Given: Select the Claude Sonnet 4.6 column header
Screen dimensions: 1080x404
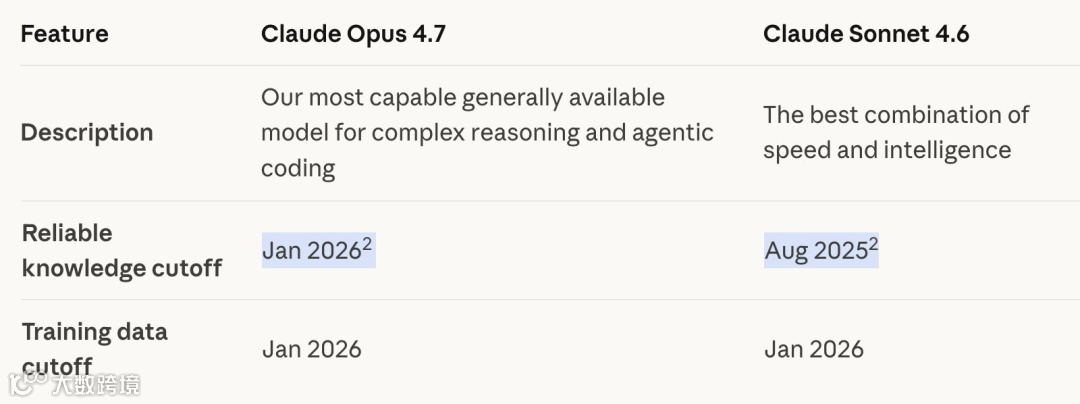Looking at the screenshot, I should pos(866,34).
